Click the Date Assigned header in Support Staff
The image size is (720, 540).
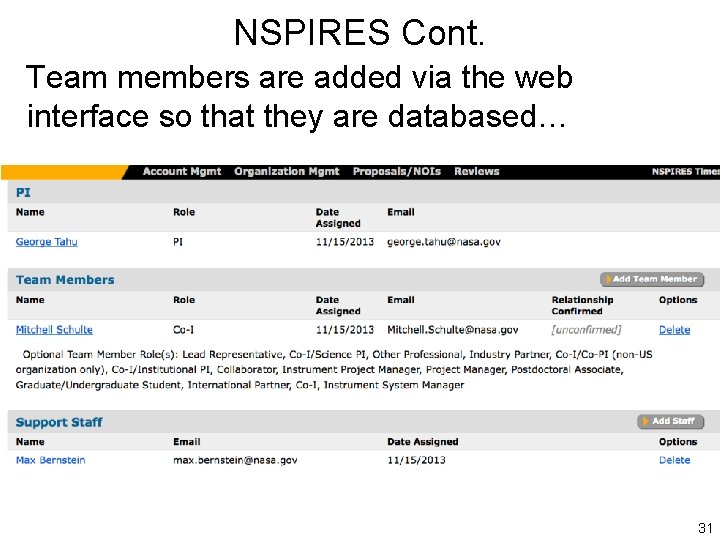coord(422,442)
